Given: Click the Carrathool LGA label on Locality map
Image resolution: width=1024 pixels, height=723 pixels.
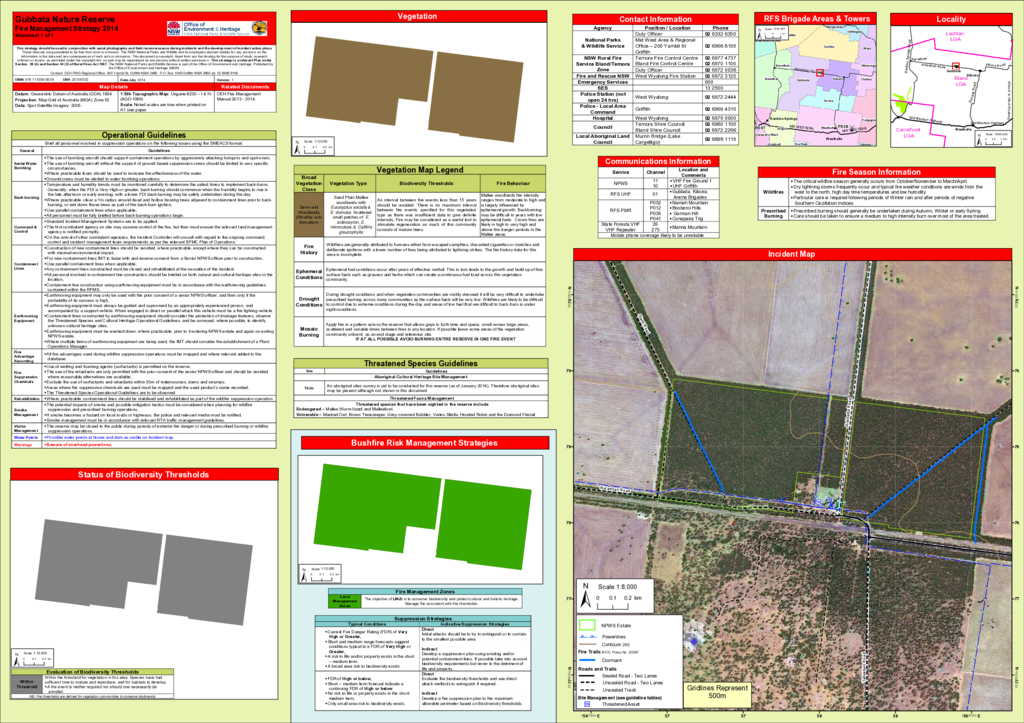Looking at the screenshot, I should pyautogui.click(x=908, y=133).
